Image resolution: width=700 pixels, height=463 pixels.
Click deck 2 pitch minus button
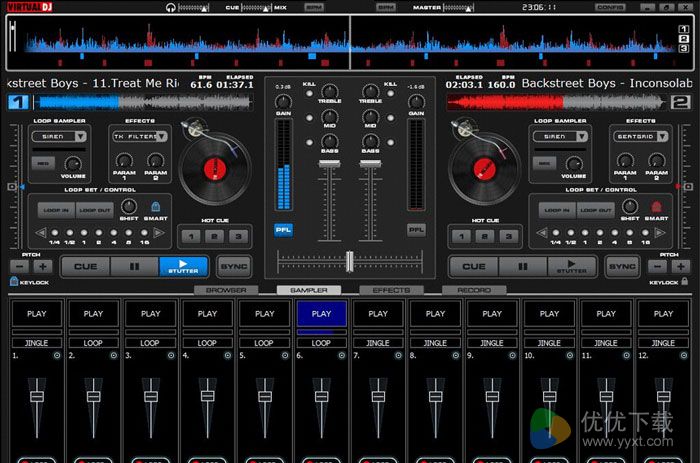click(657, 267)
